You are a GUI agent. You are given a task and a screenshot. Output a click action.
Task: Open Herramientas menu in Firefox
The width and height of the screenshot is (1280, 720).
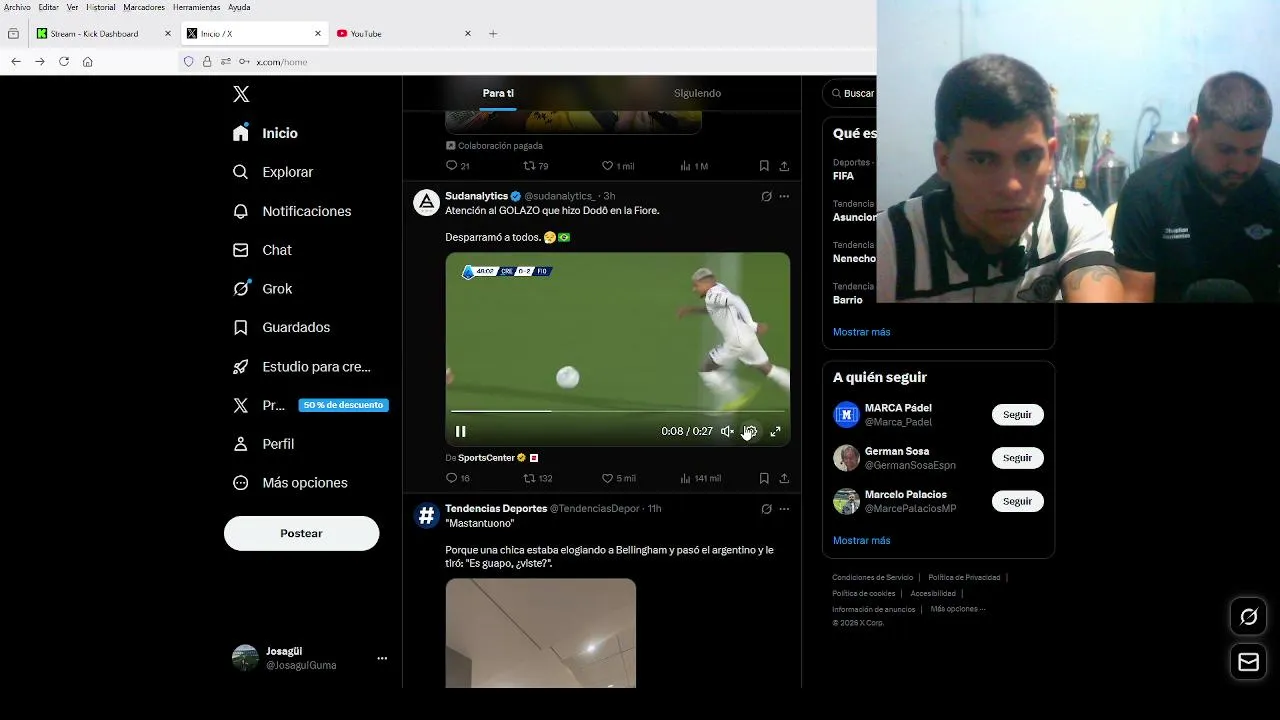pyautogui.click(x=196, y=7)
